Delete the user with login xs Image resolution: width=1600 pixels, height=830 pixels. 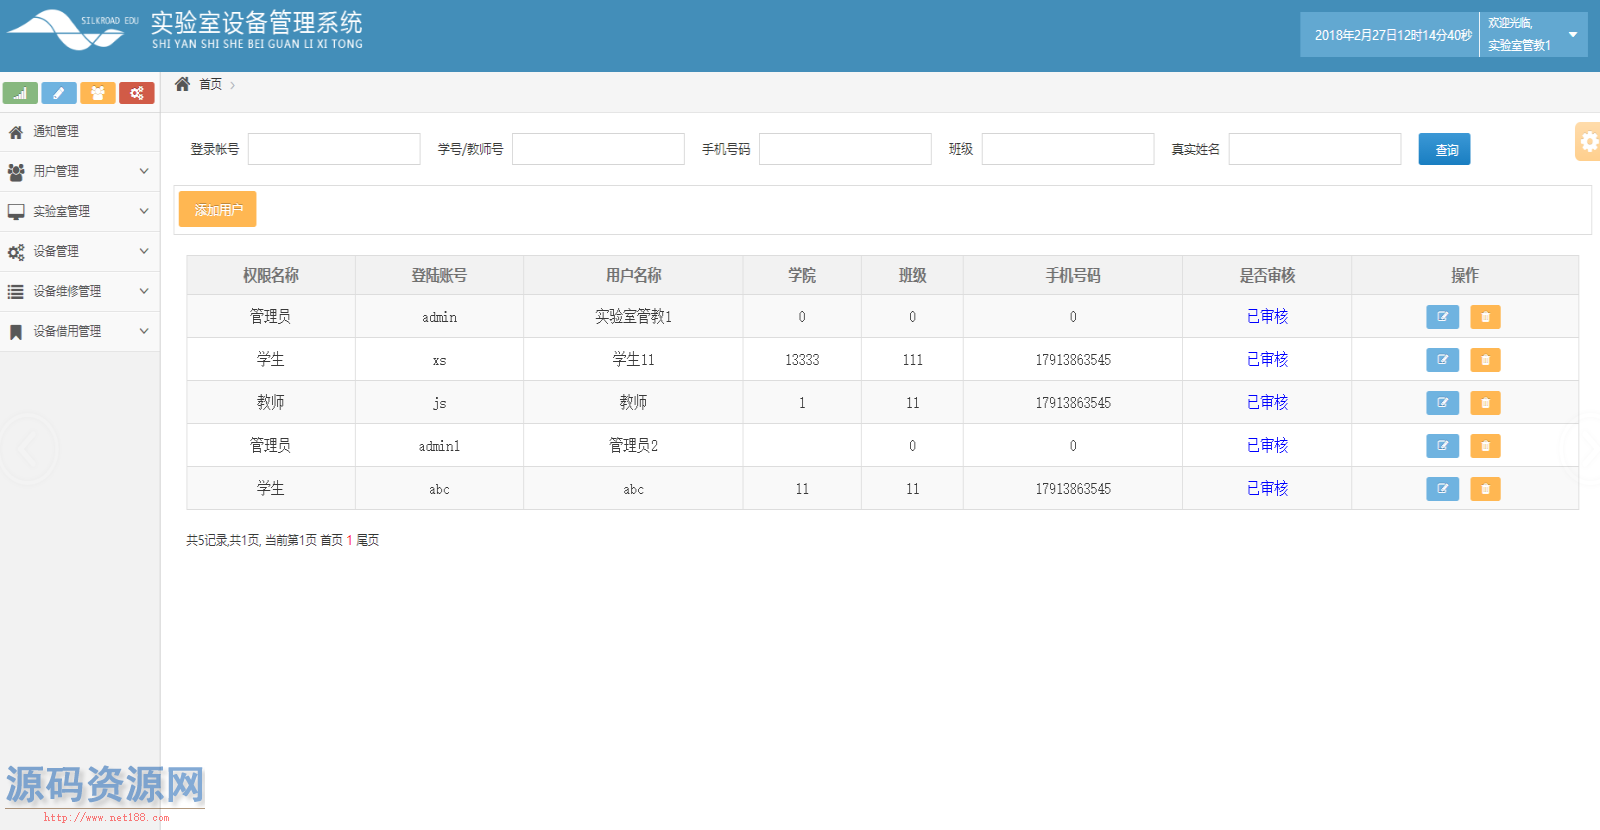[x=1485, y=360]
